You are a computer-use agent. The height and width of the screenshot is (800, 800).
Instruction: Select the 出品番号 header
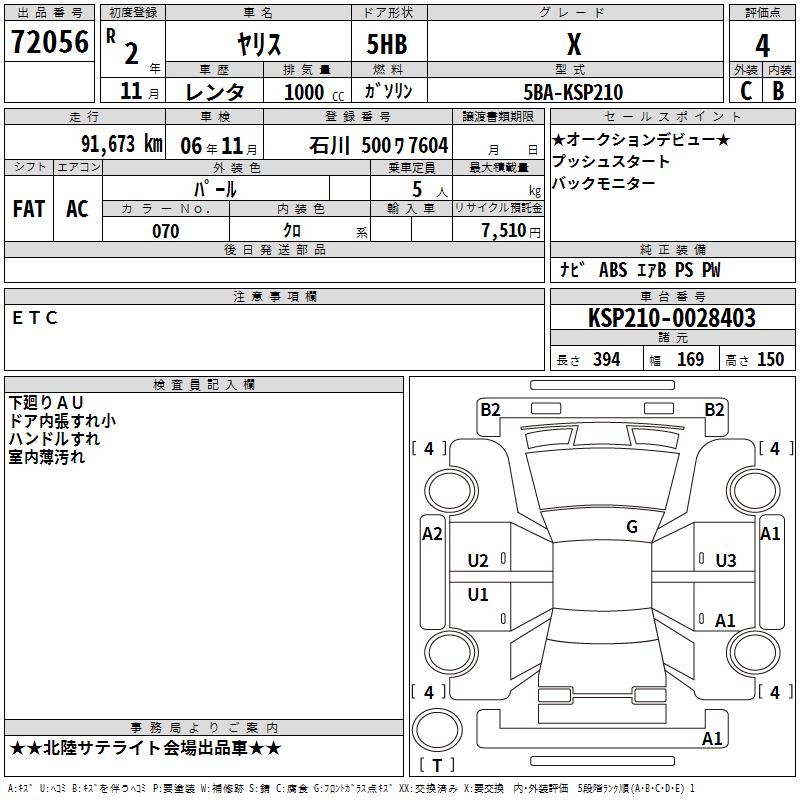pyautogui.click(x=49, y=13)
